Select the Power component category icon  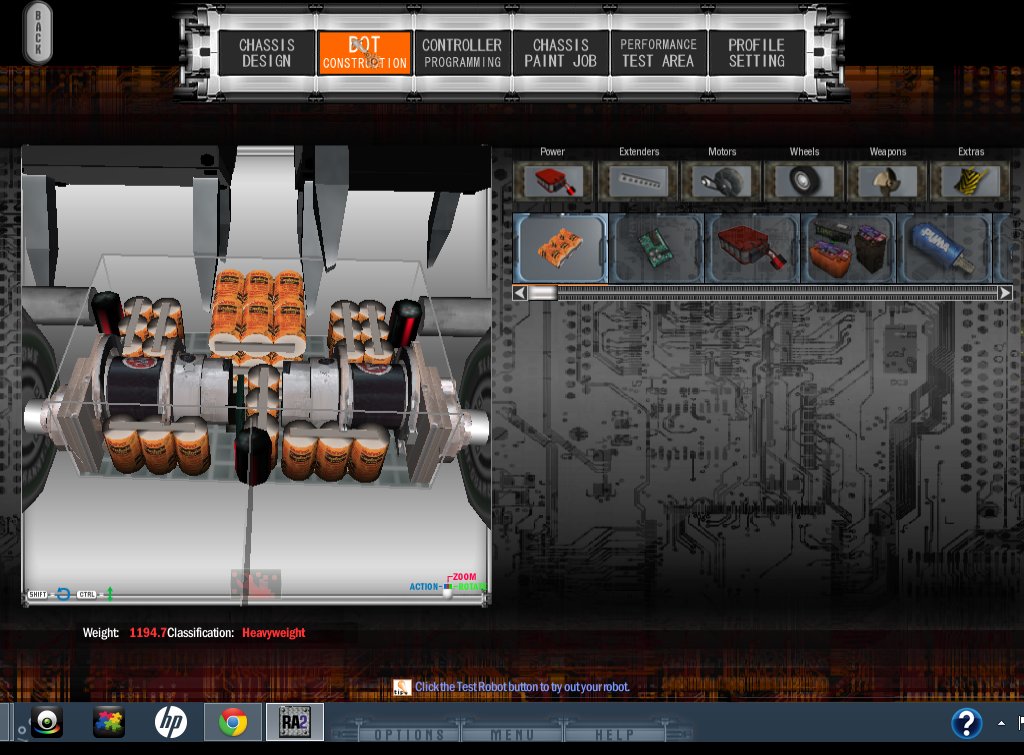[x=553, y=181]
